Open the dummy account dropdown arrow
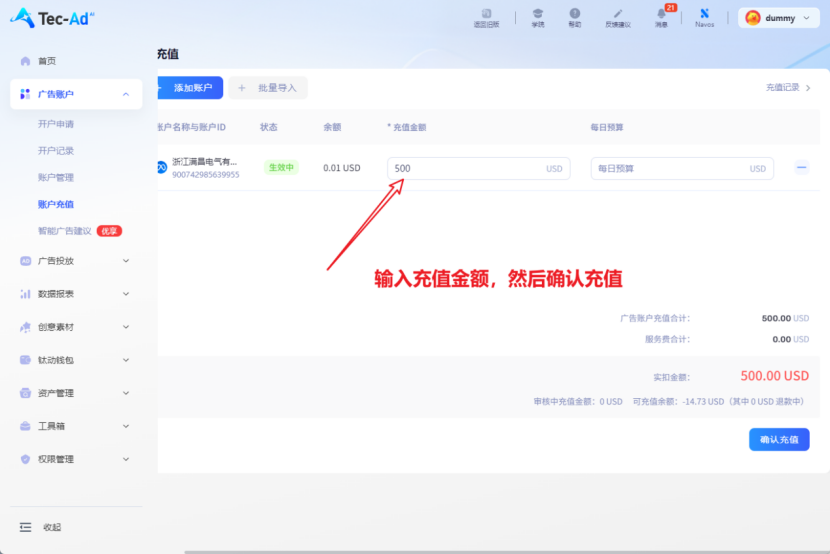 tap(806, 18)
